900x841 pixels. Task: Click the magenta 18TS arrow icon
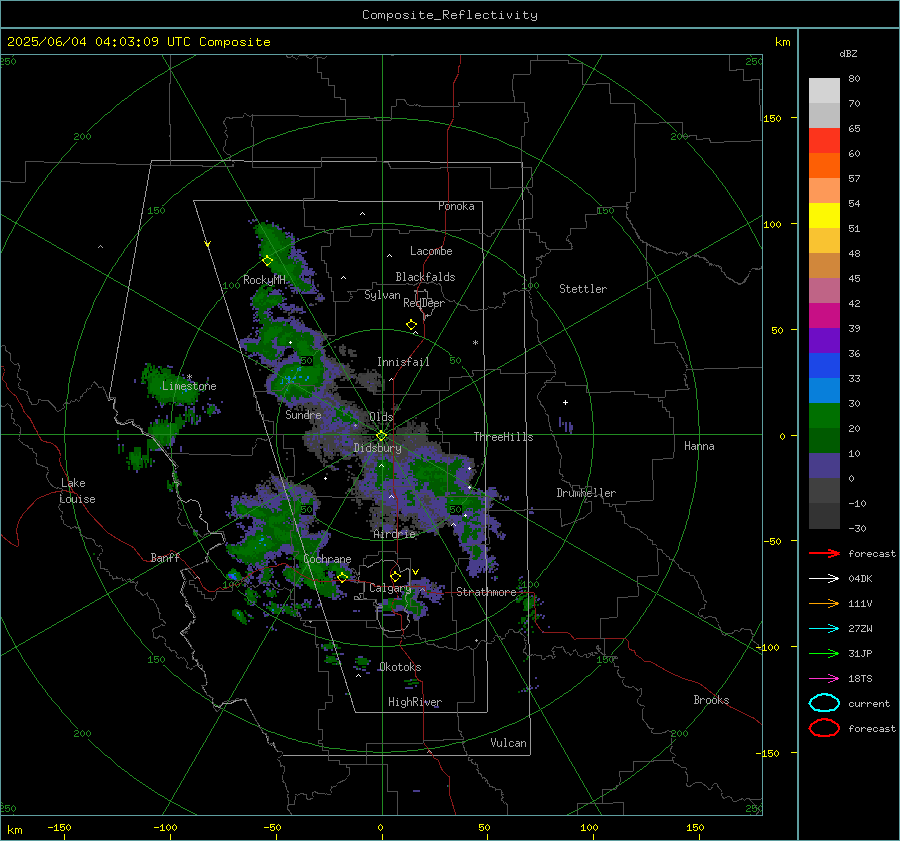(x=824, y=679)
